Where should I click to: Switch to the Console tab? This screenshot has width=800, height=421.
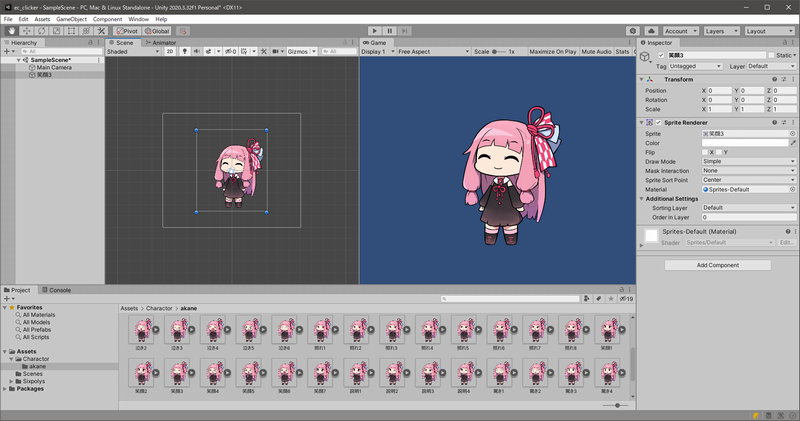tap(56, 290)
